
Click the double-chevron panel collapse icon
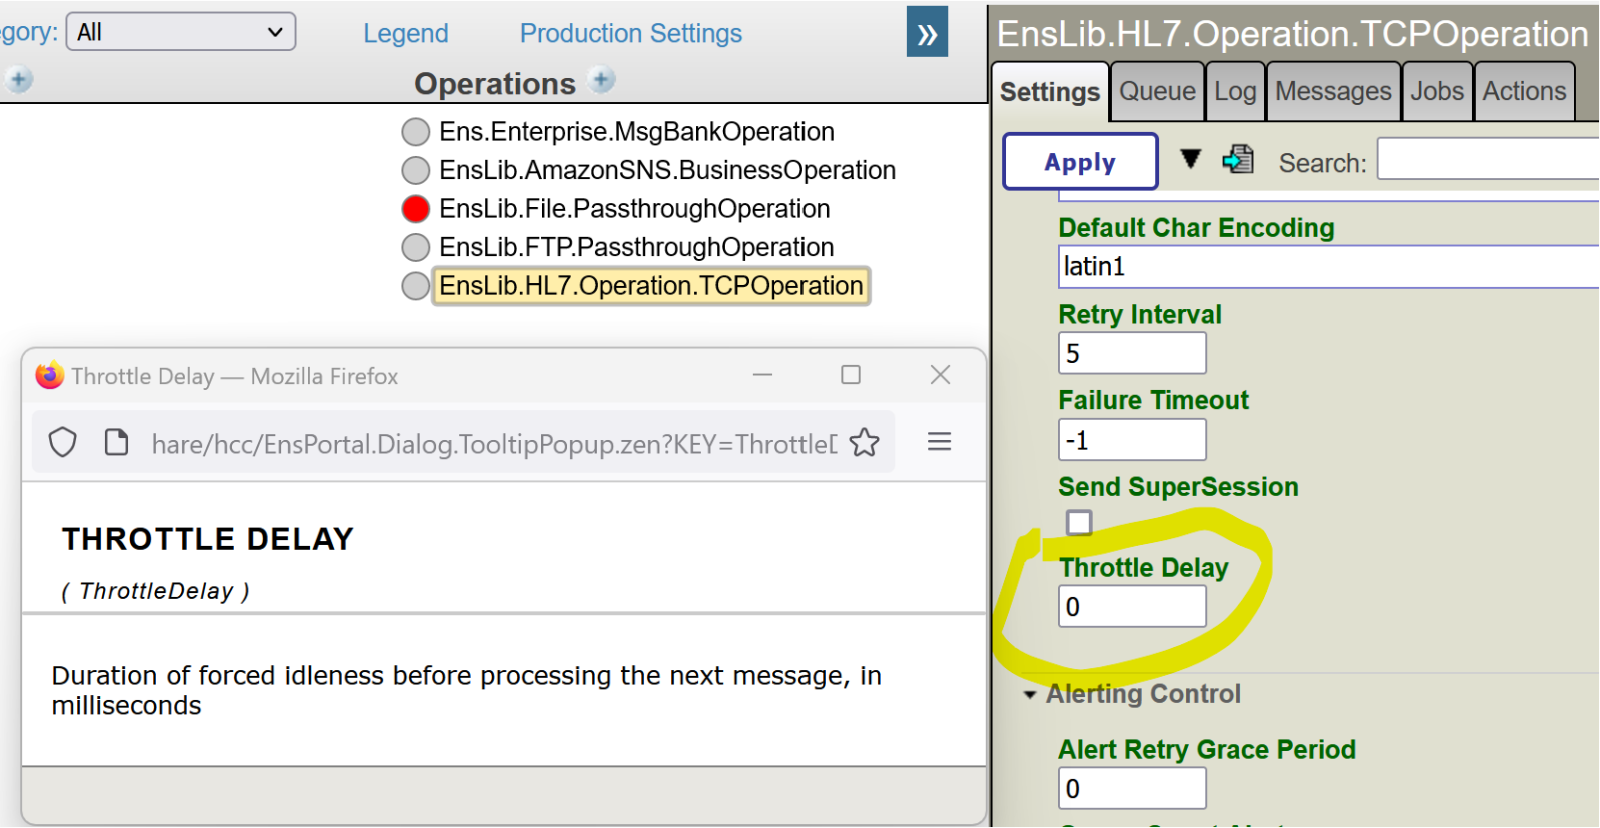pos(927,33)
